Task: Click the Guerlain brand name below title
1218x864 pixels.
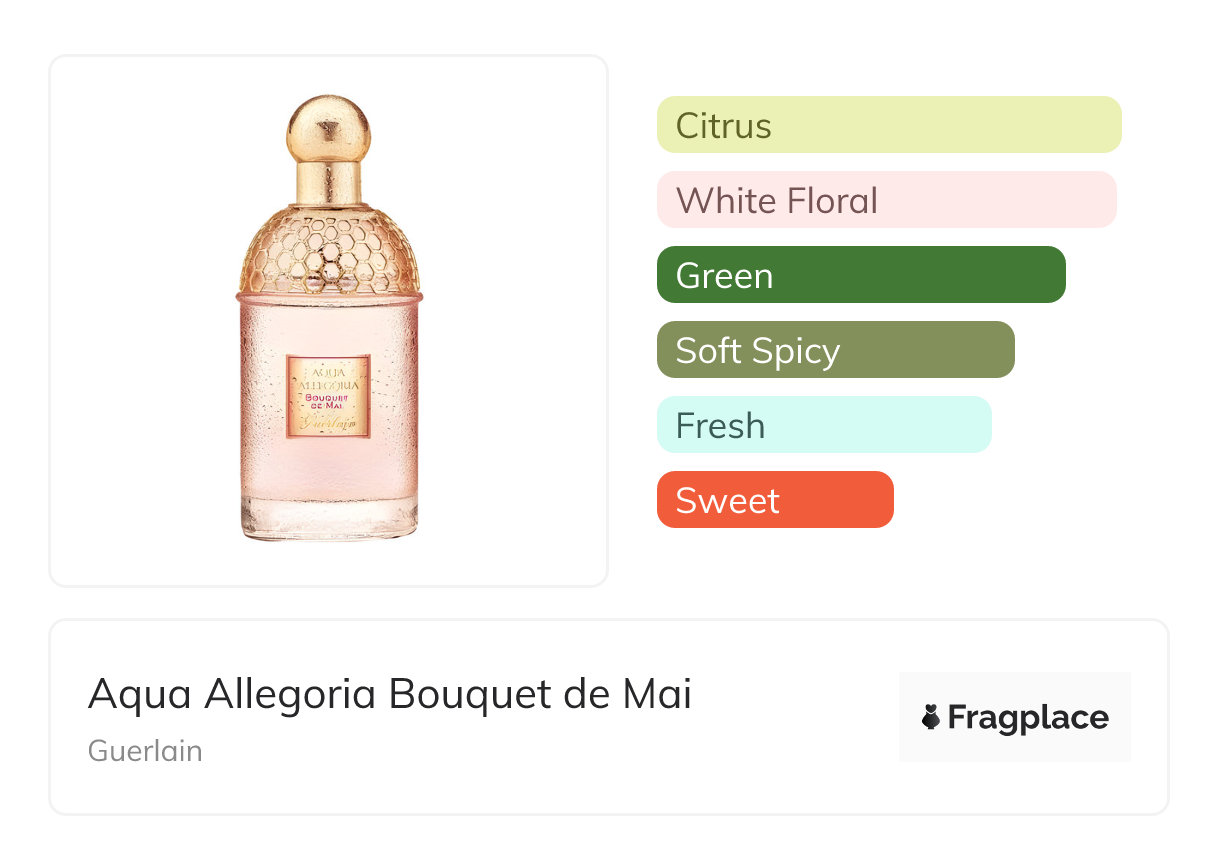Action: 145,751
